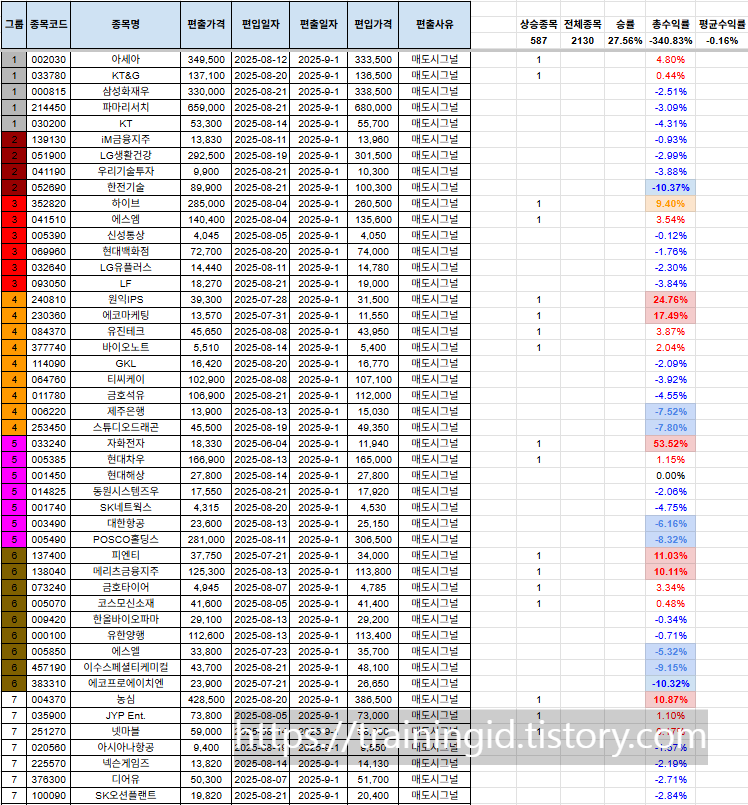Viewport: 748px width, 805px height.
Task: Select stock code 383310
Action: coord(48,683)
